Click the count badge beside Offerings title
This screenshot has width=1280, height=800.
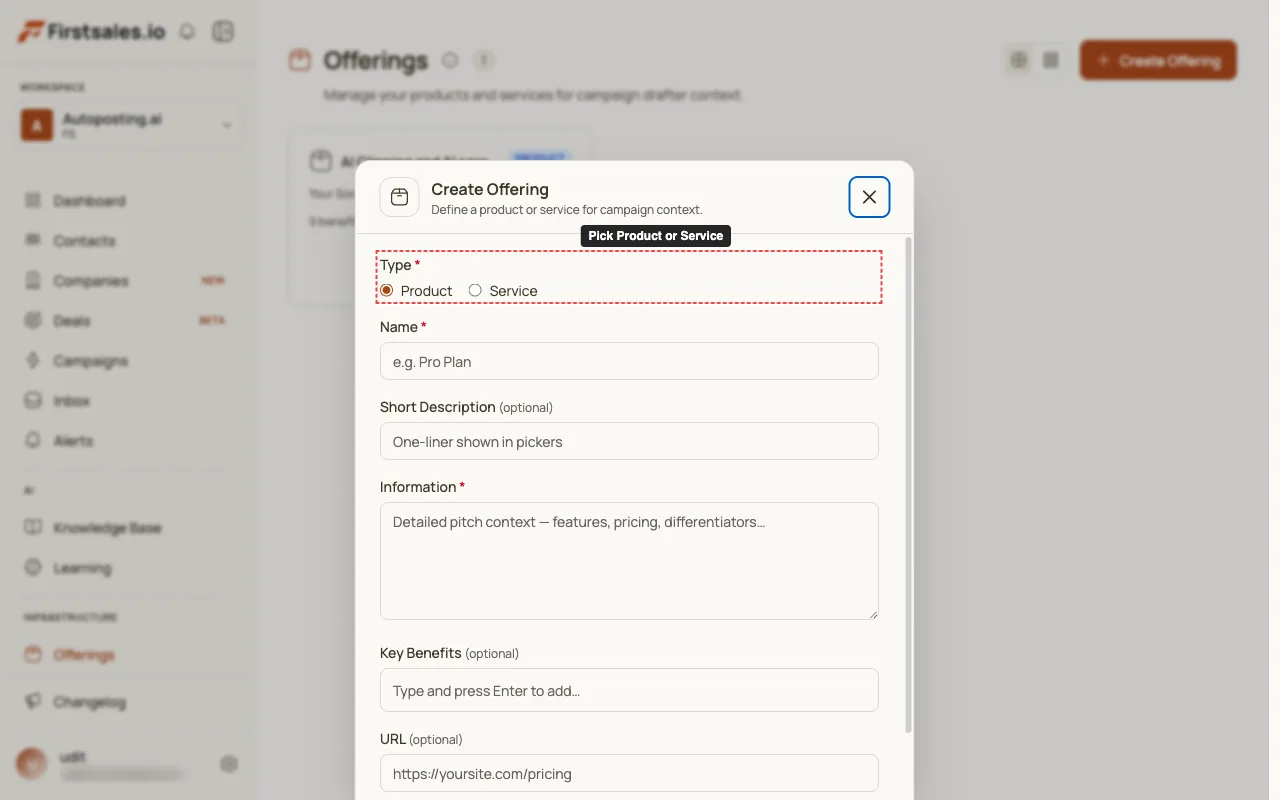484,60
